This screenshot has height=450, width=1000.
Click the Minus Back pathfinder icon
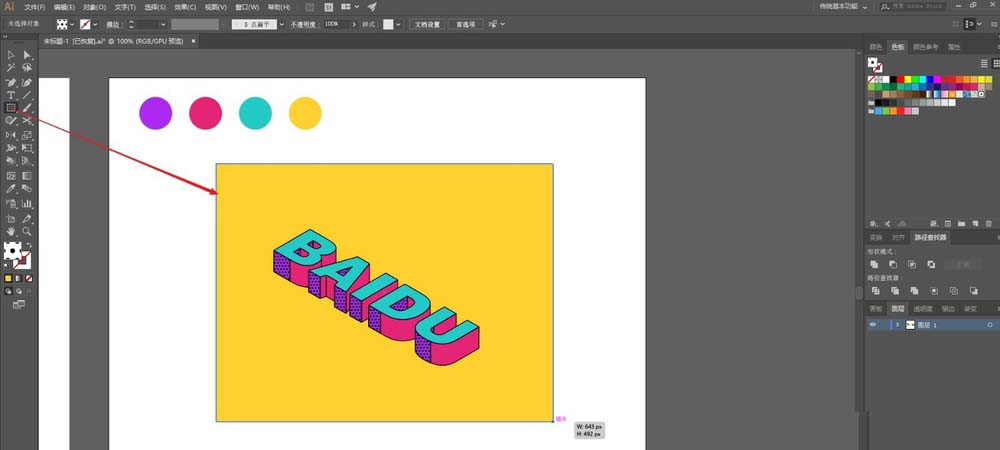click(974, 291)
